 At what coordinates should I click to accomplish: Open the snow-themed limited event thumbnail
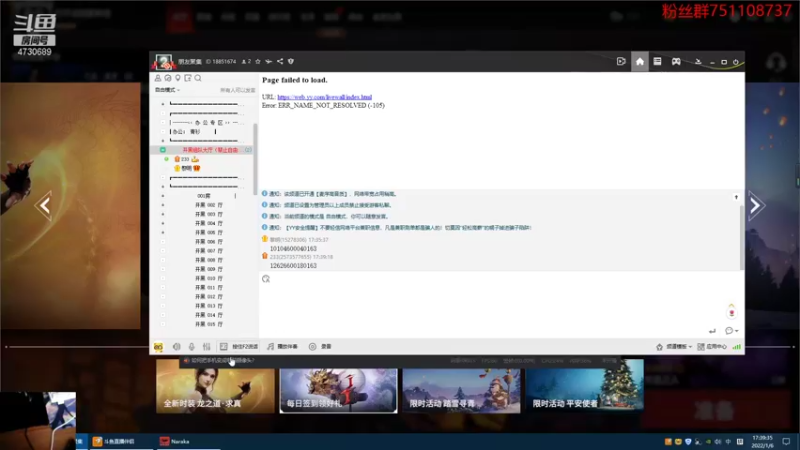pyautogui.click(x=461, y=390)
